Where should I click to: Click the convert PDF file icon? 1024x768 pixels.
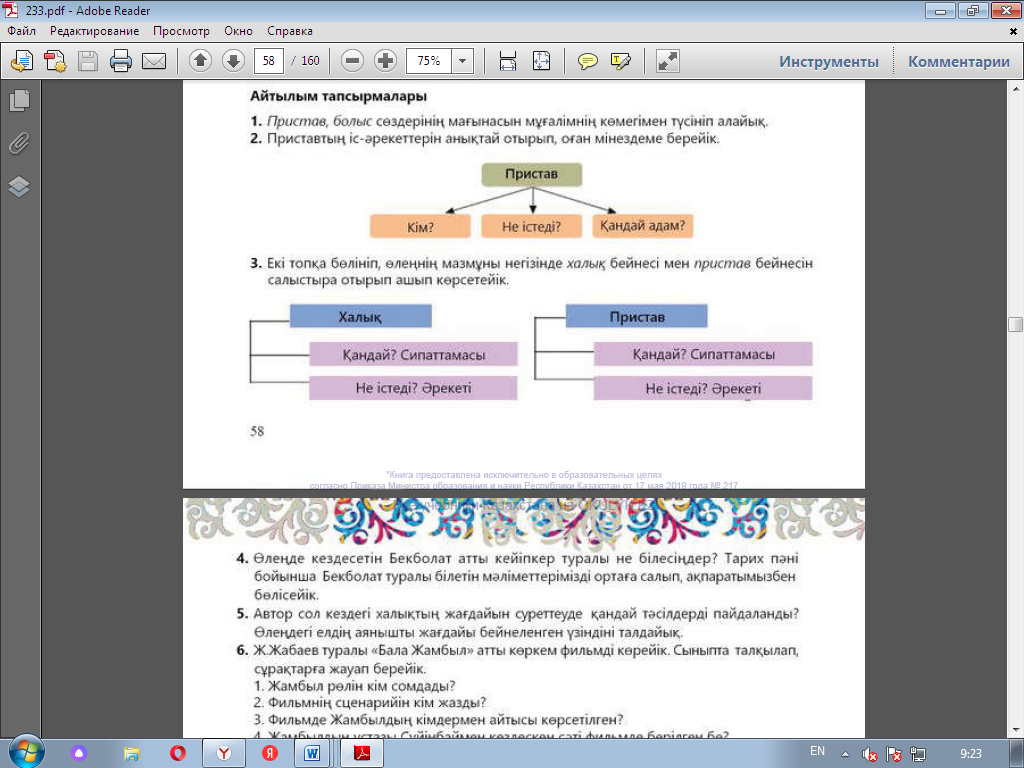click(x=55, y=61)
